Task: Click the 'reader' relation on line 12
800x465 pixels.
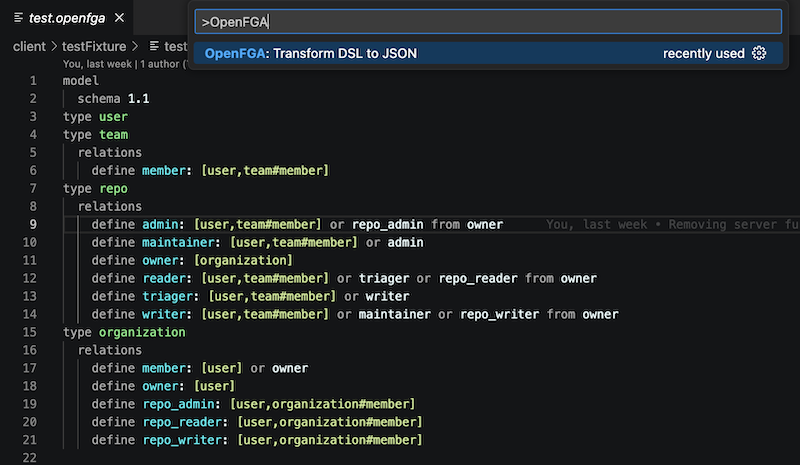Action: point(164,279)
